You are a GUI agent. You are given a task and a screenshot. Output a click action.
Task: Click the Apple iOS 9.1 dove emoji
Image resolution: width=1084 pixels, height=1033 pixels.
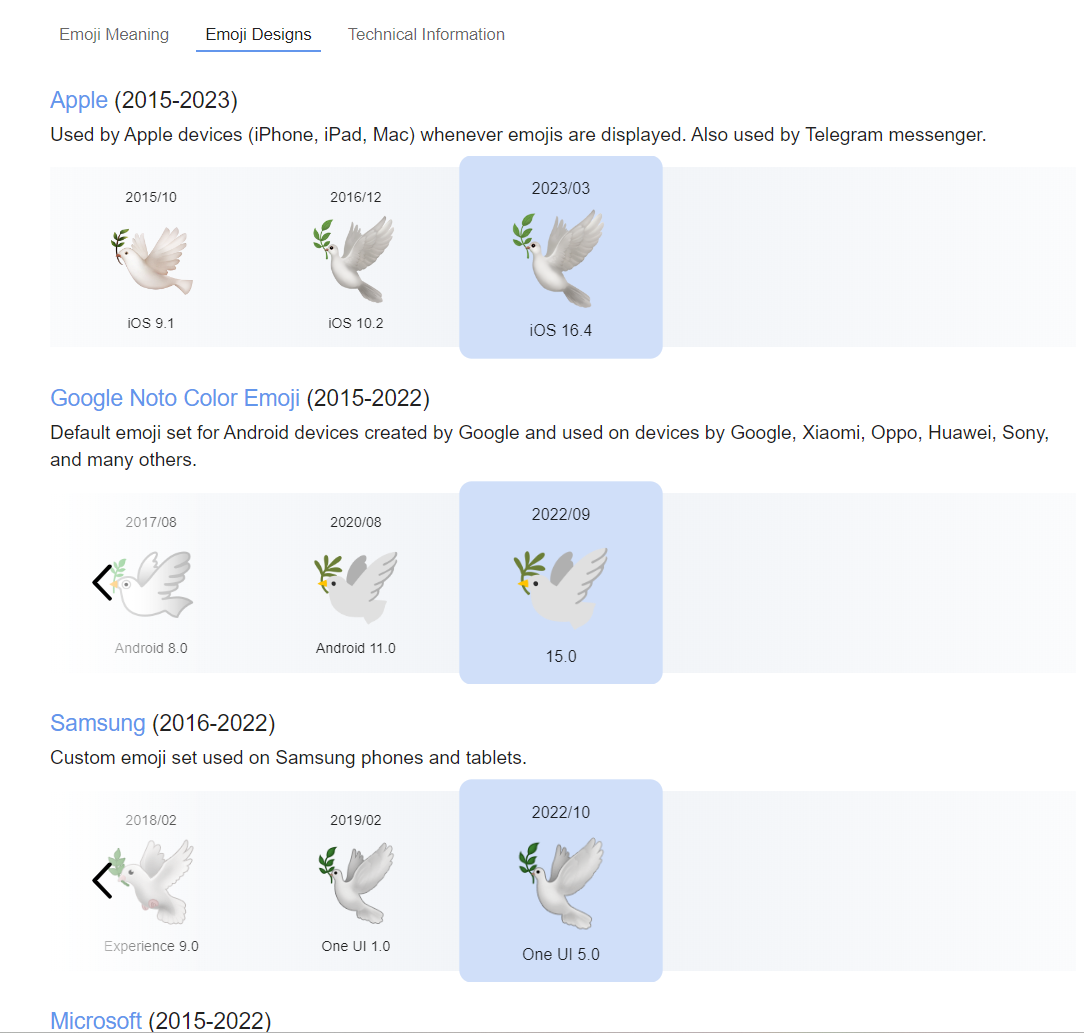[151, 260]
